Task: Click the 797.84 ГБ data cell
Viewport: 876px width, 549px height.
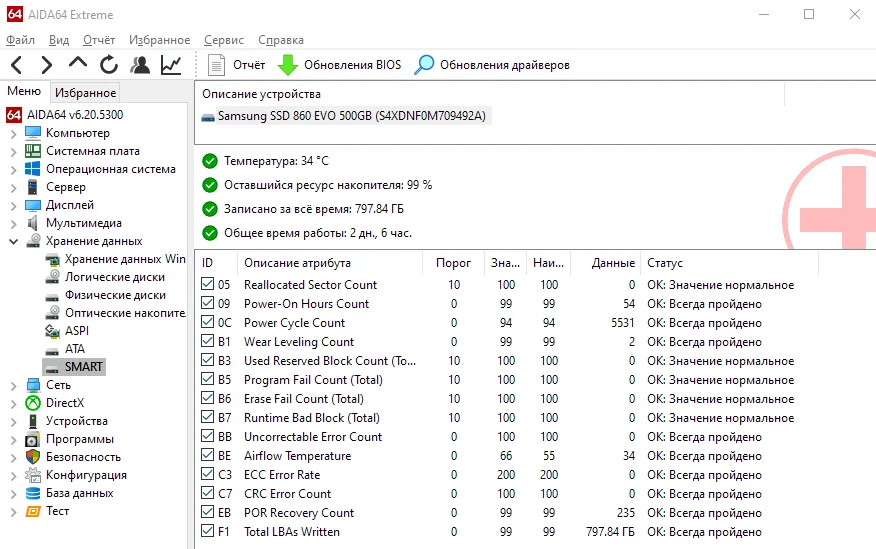Action: 610,532
